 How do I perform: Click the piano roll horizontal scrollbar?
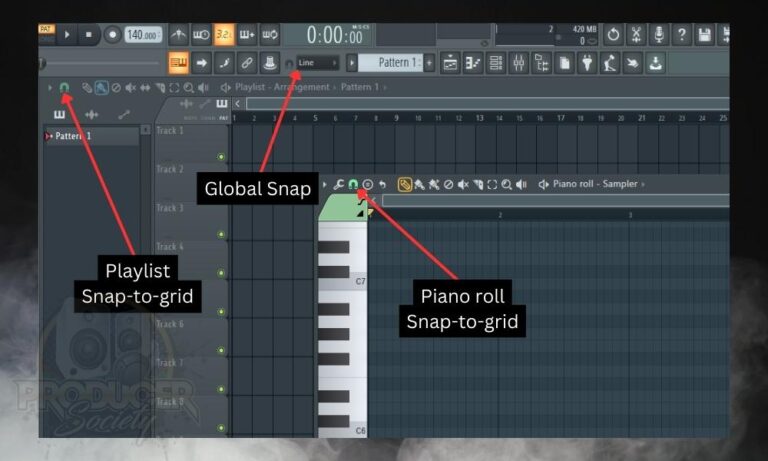tap(555, 200)
